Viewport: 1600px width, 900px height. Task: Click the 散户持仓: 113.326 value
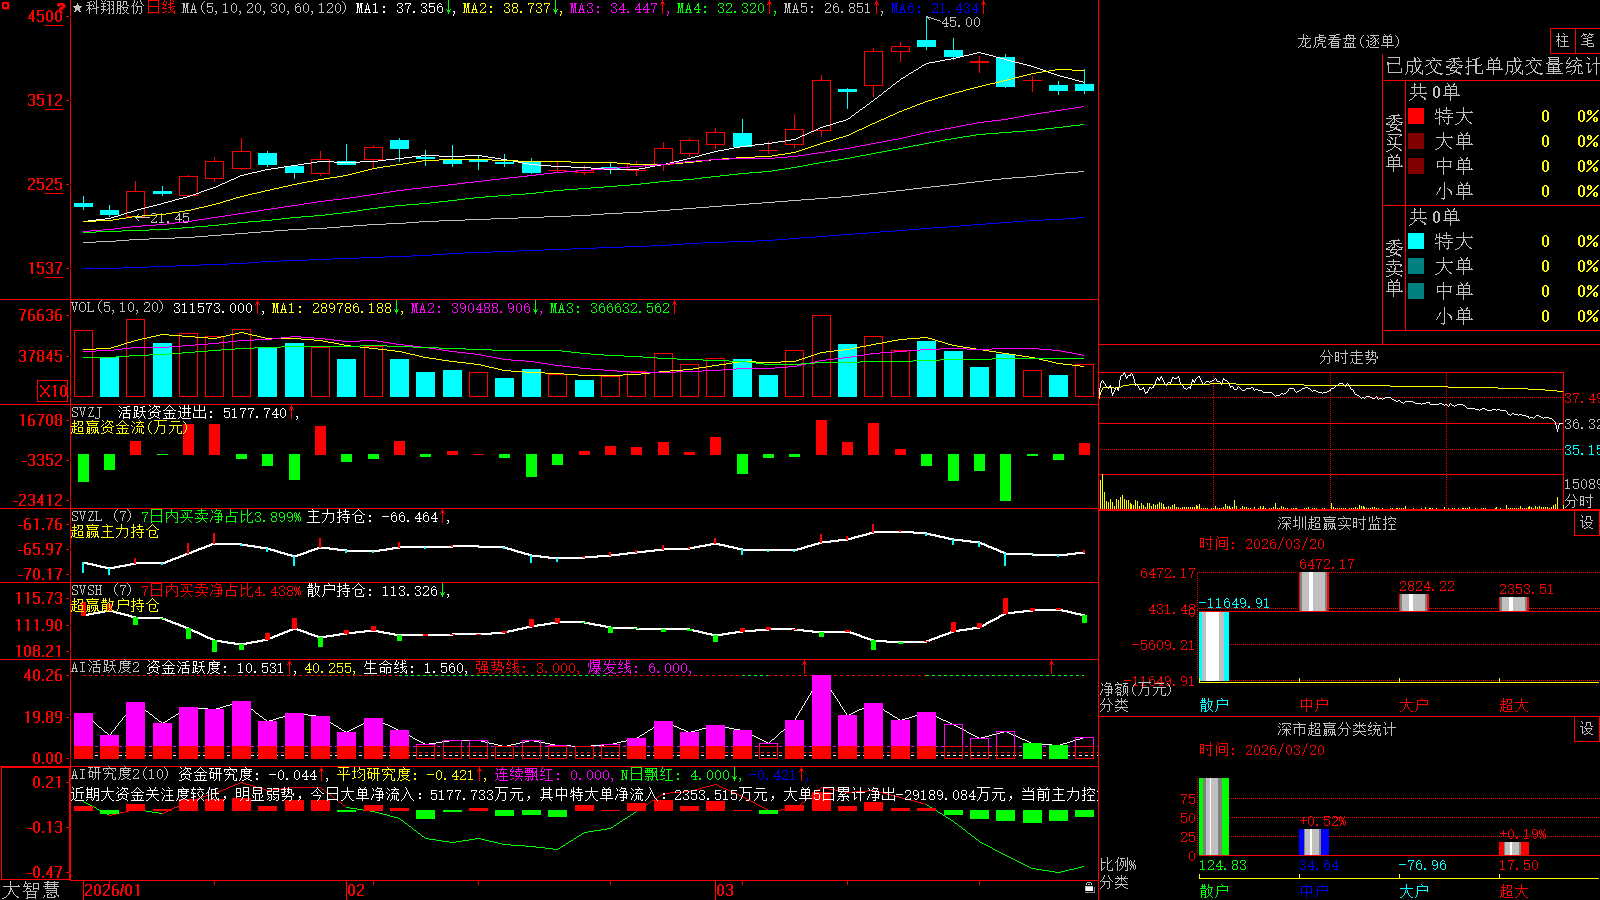[x=377, y=591]
